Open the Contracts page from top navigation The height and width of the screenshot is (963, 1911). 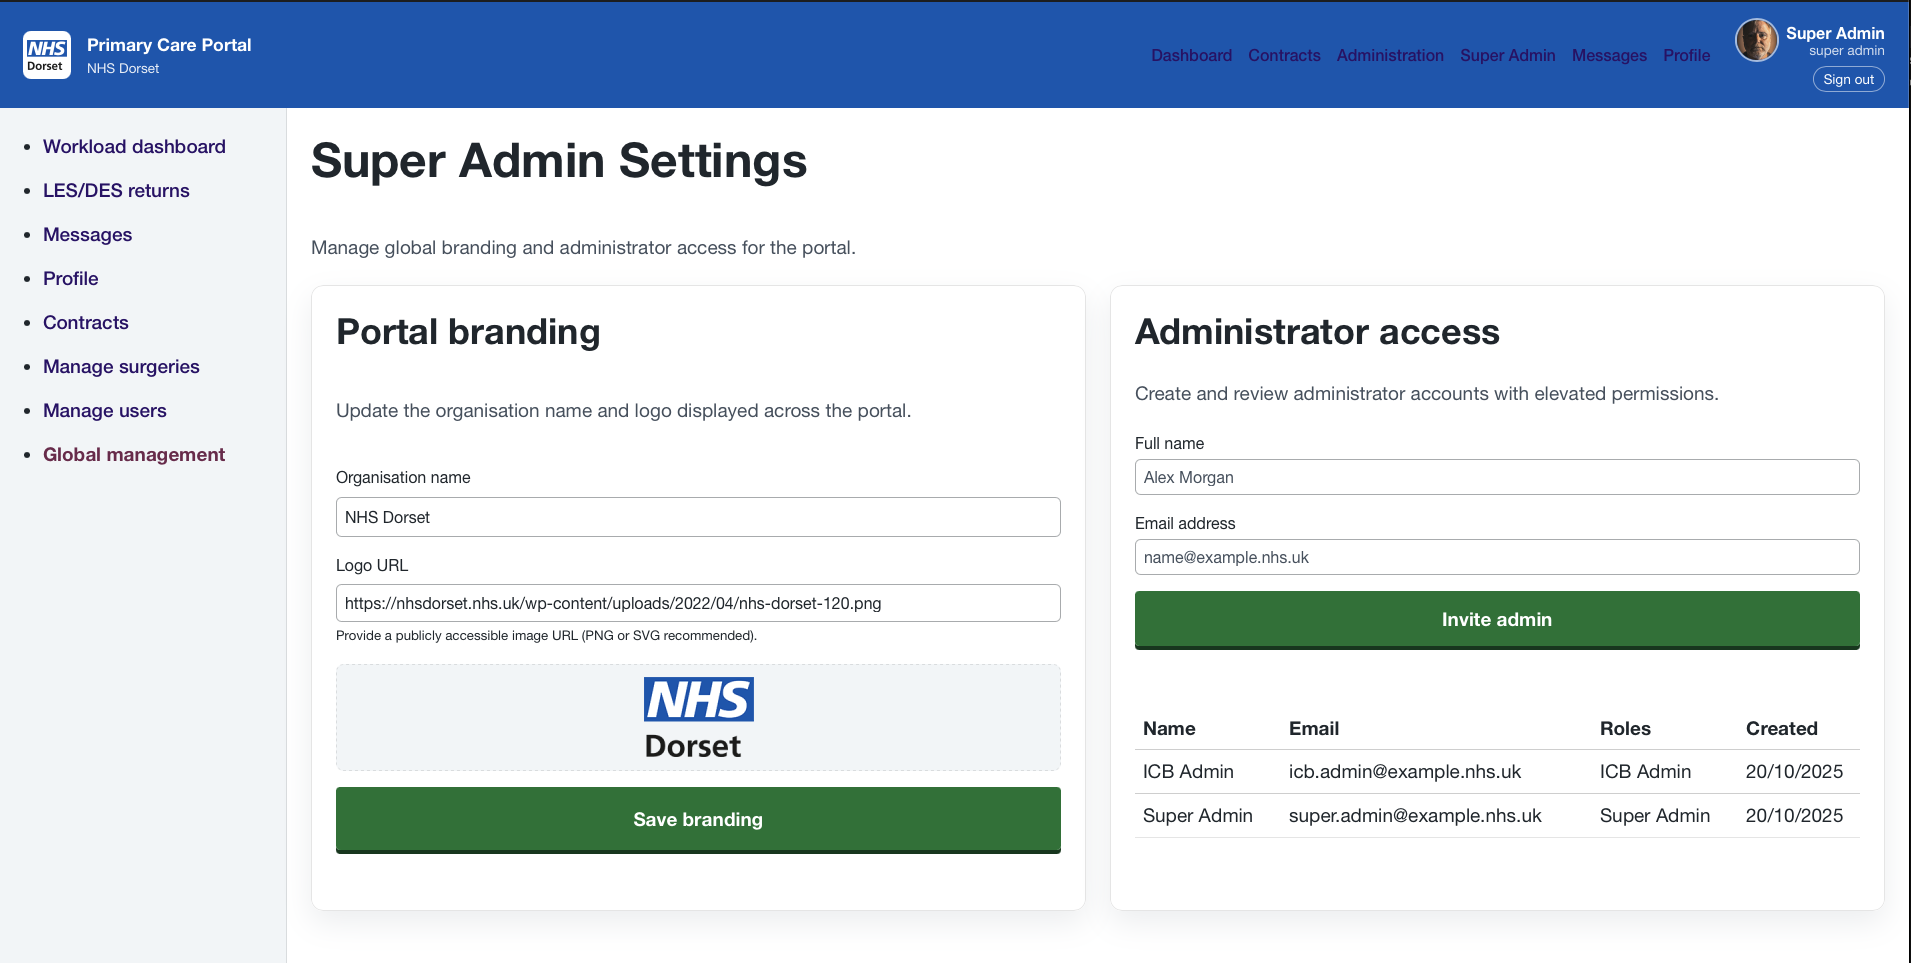(x=1284, y=55)
